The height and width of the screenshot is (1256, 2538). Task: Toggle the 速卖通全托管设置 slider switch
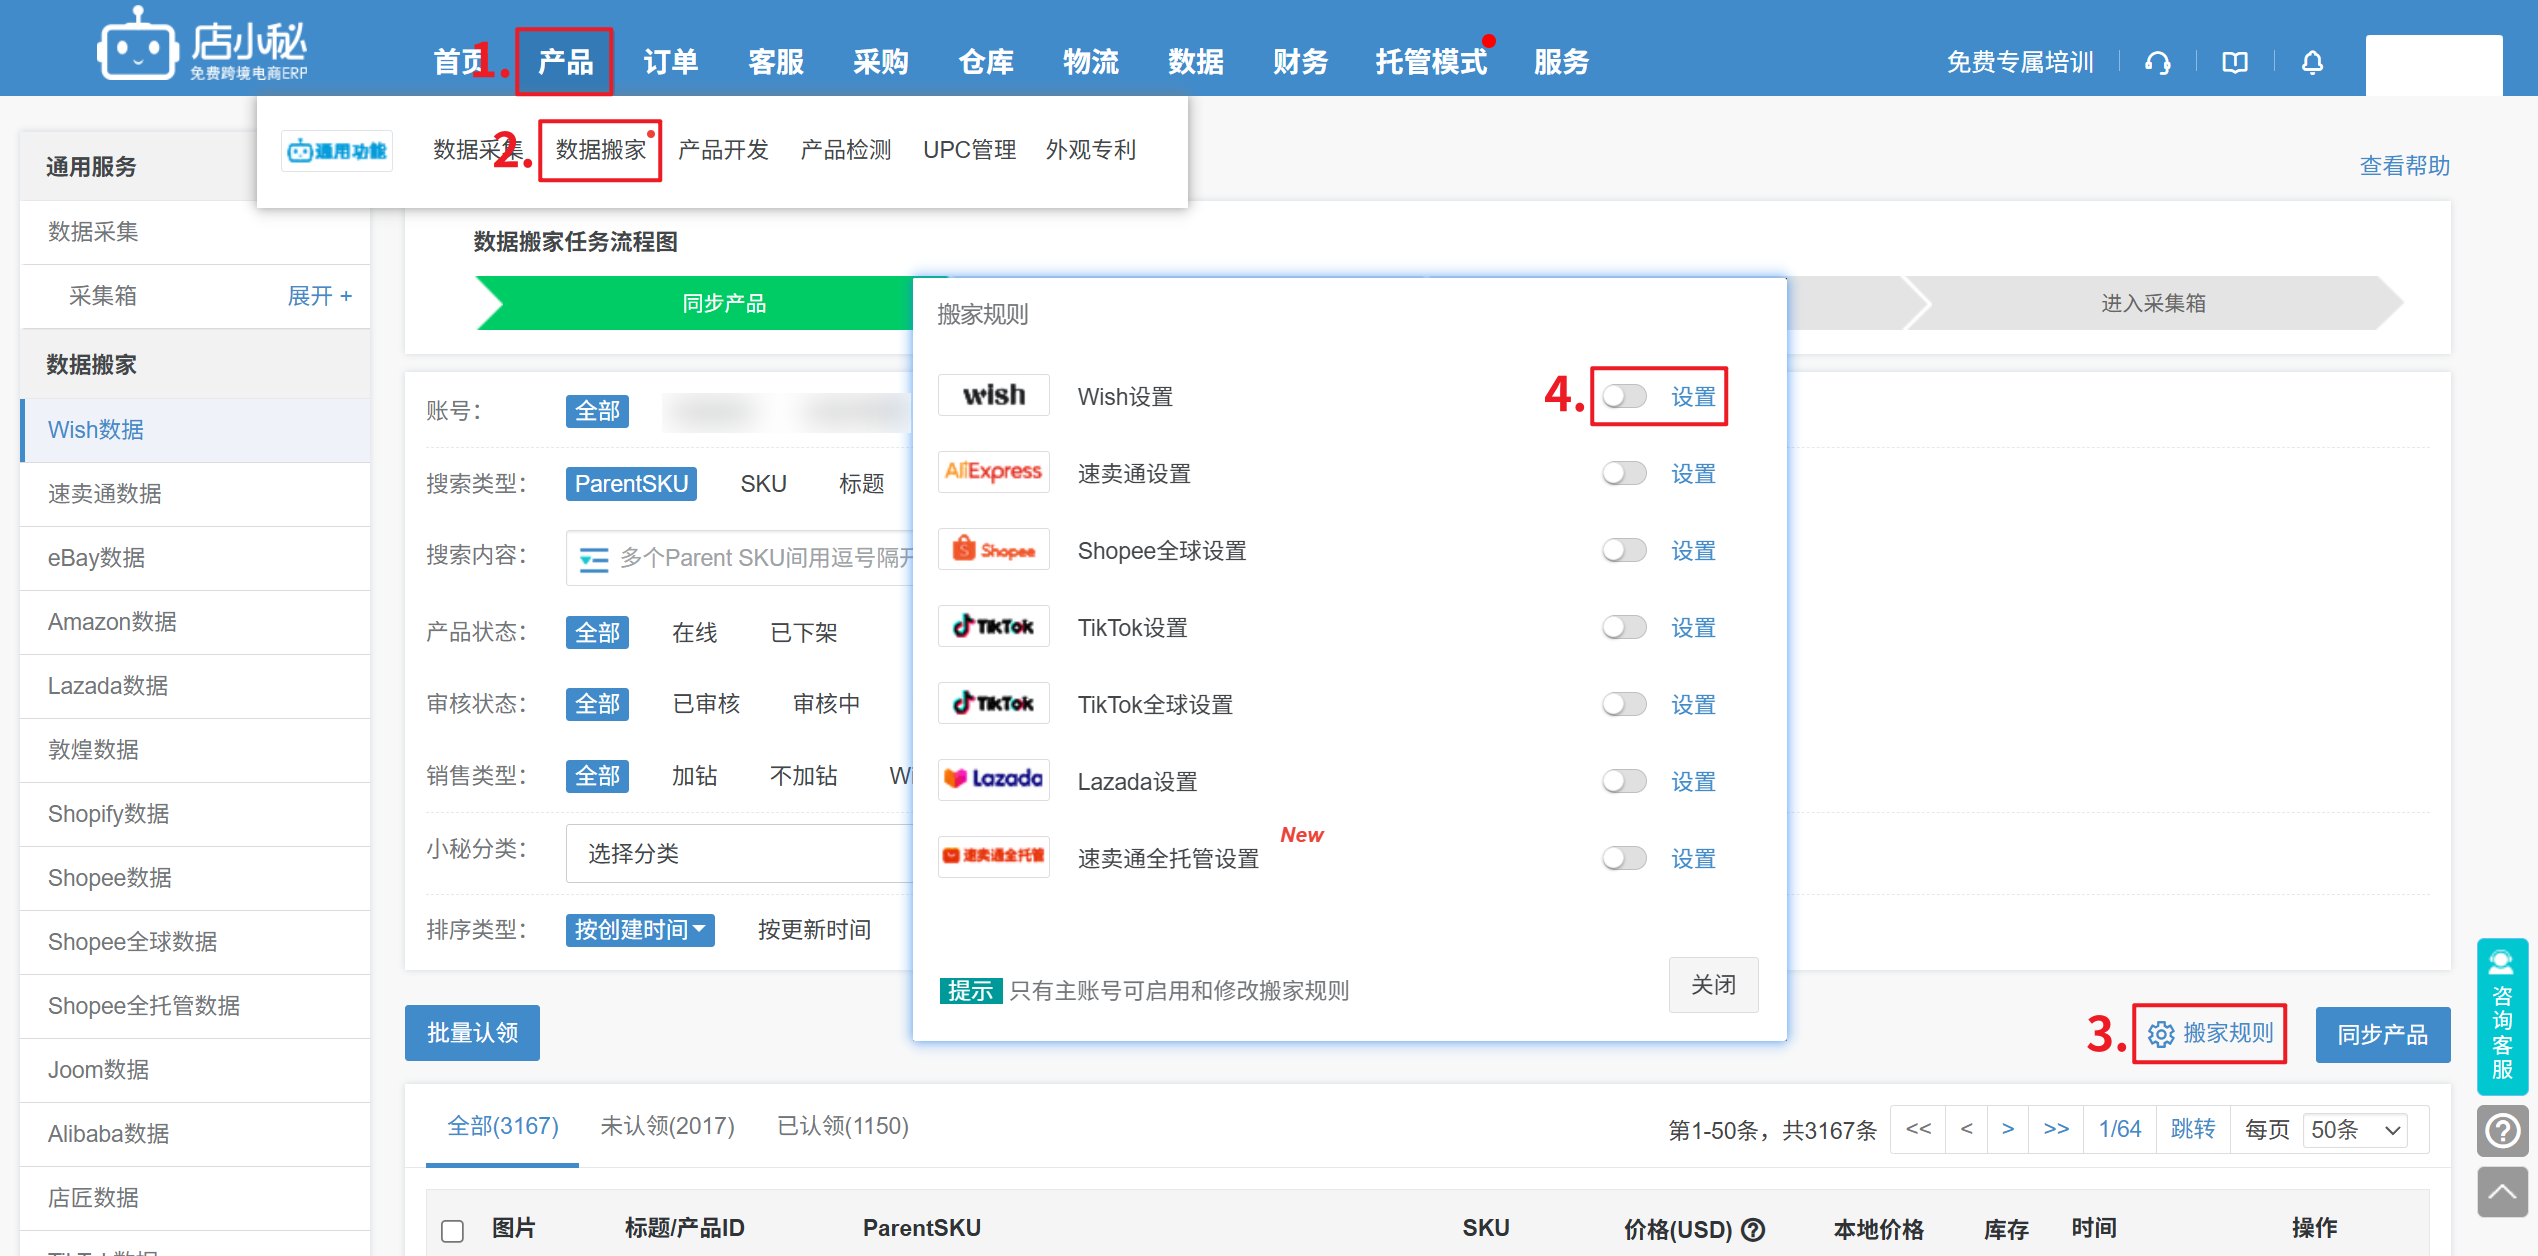tap(1623, 859)
